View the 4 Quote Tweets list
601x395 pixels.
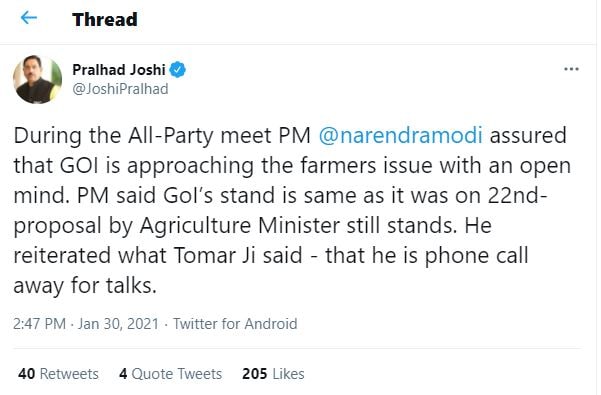click(171, 374)
